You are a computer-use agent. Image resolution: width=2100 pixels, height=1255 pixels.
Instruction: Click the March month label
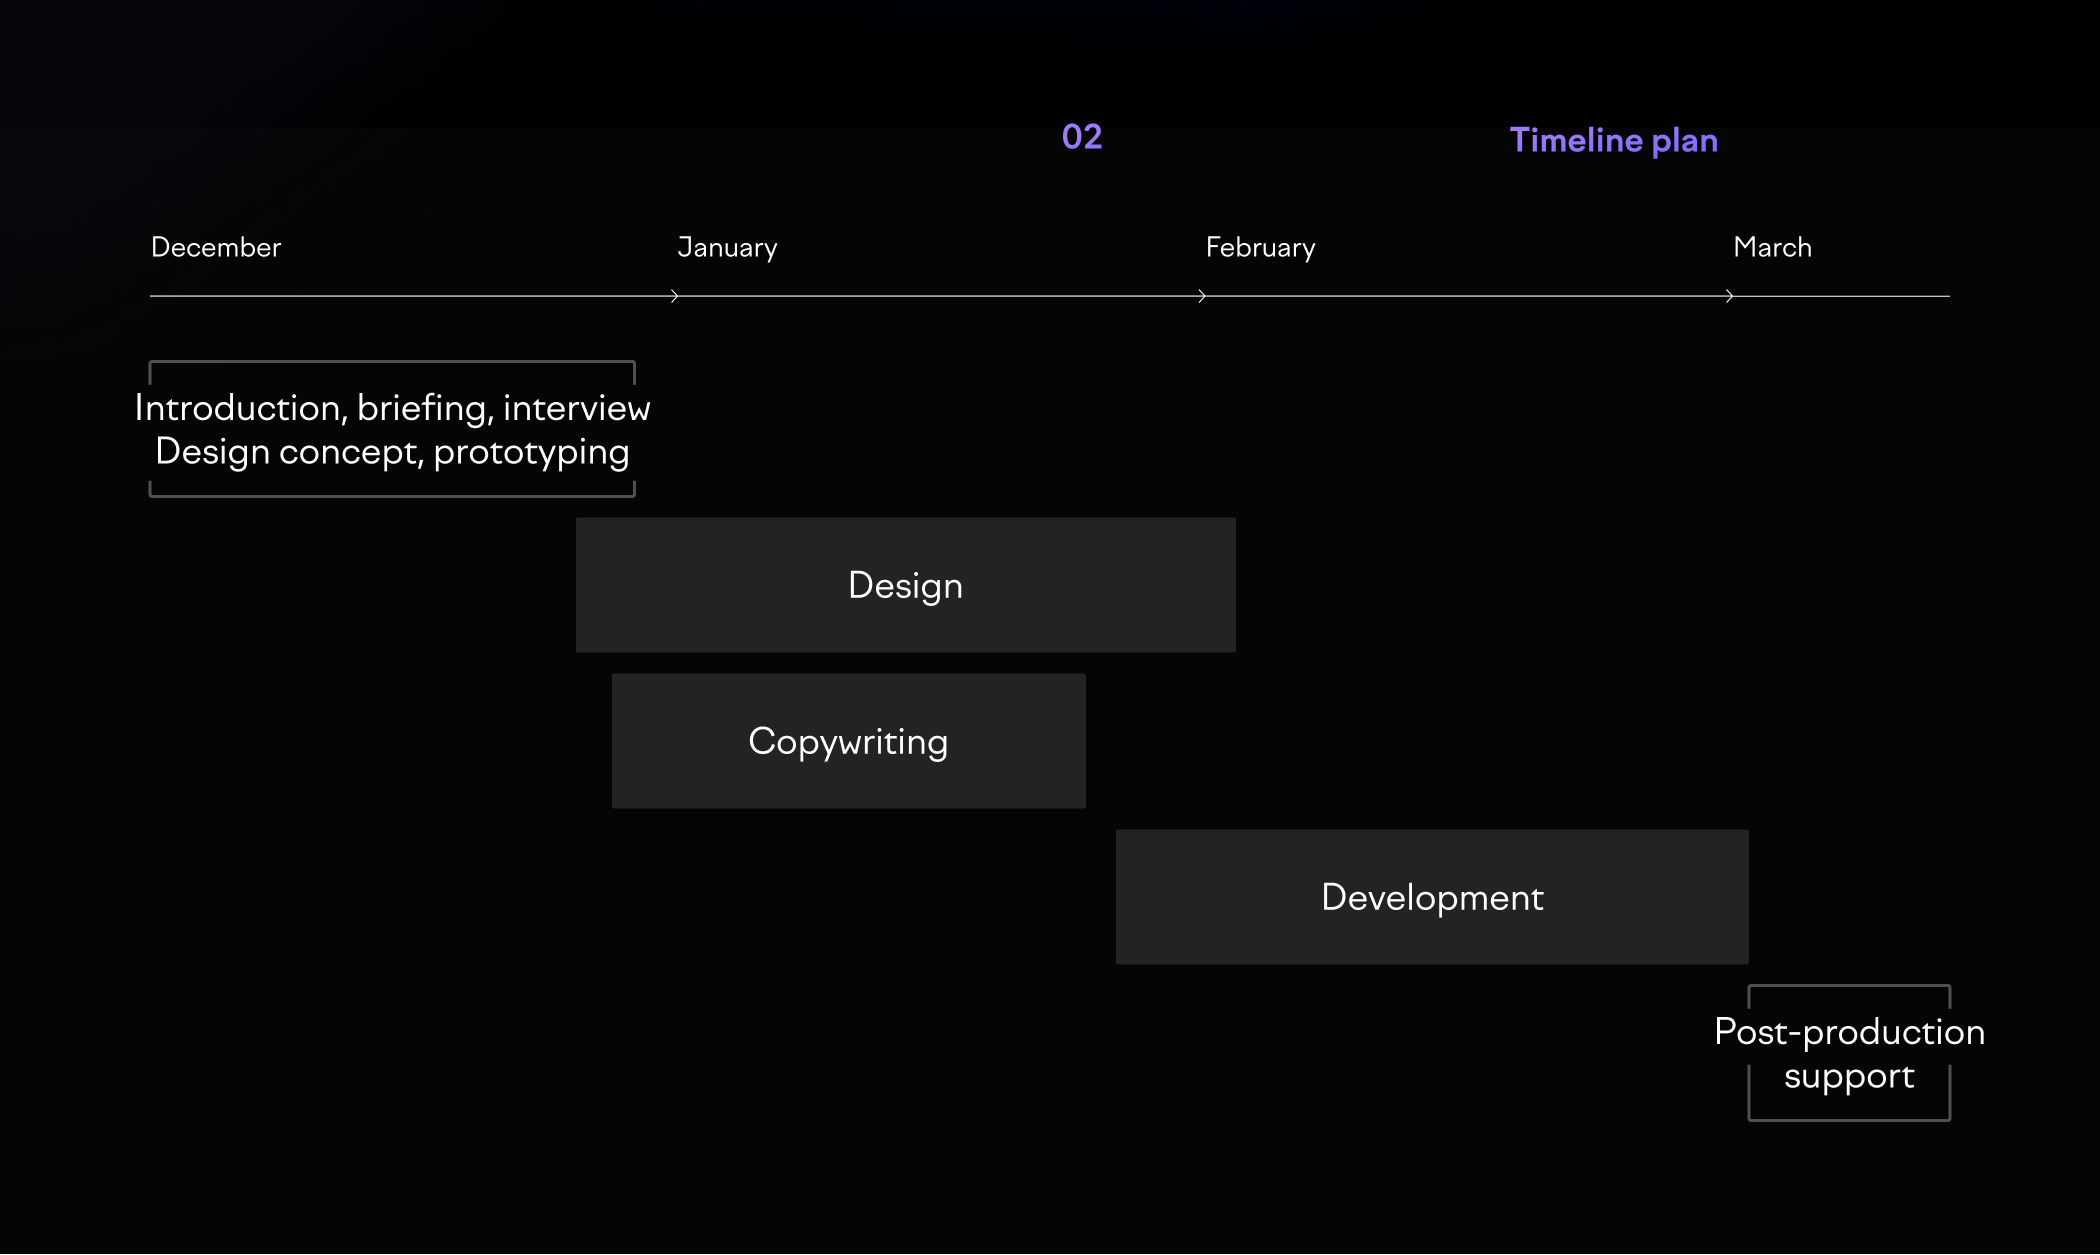[1772, 247]
